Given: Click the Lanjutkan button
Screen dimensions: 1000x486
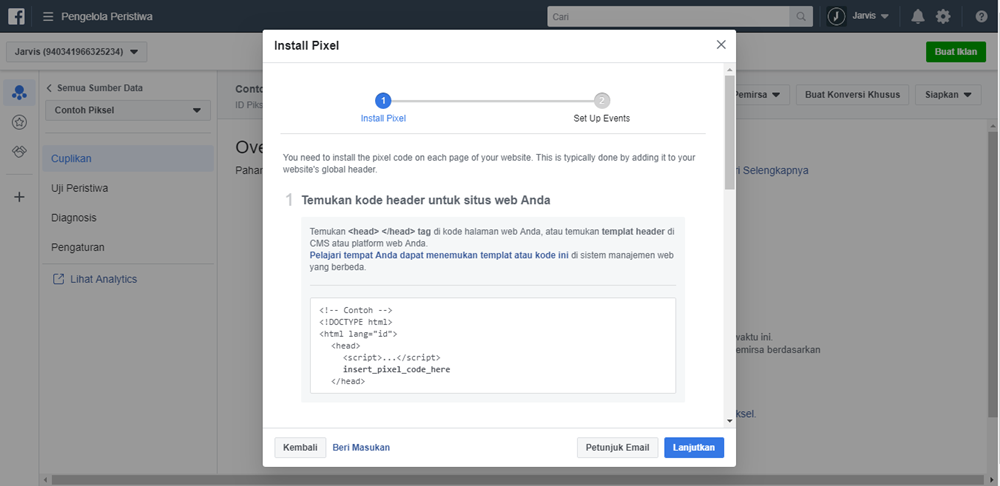Looking at the screenshot, I should pos(694,447).
